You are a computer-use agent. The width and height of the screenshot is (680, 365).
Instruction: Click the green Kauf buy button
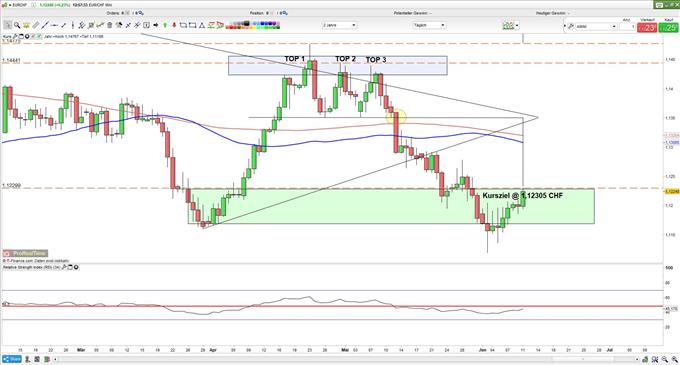[x=668, y=27]
